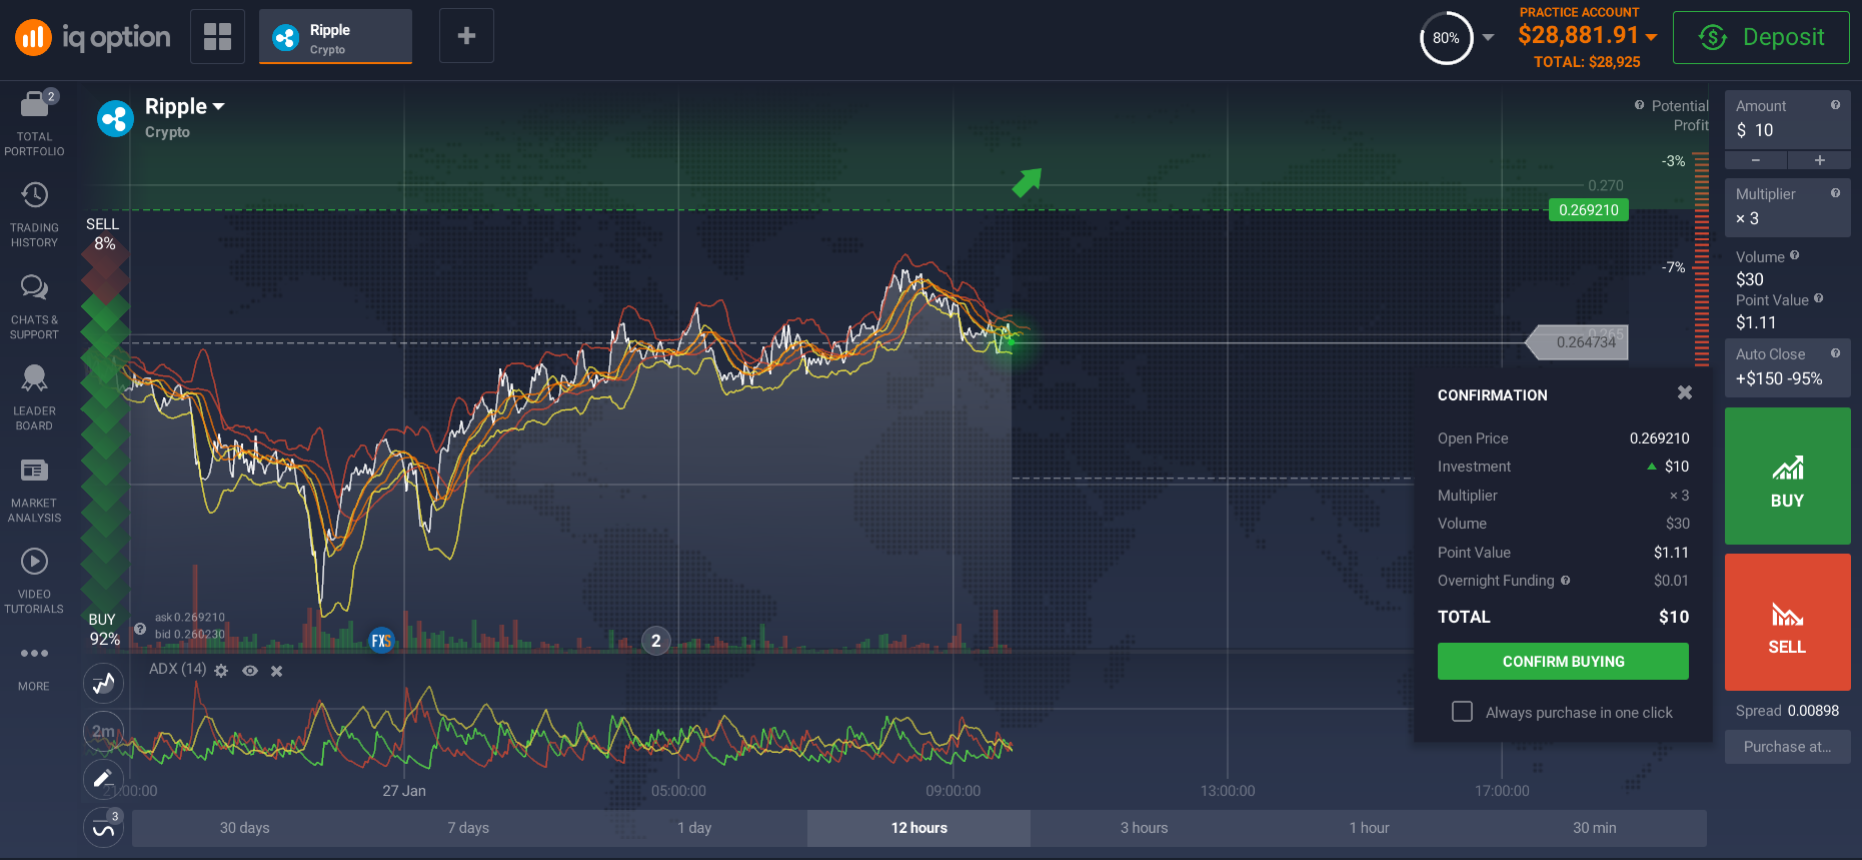1862x860 pixels.
Task: Close the Confirmation dialog
Action: 1684,393
